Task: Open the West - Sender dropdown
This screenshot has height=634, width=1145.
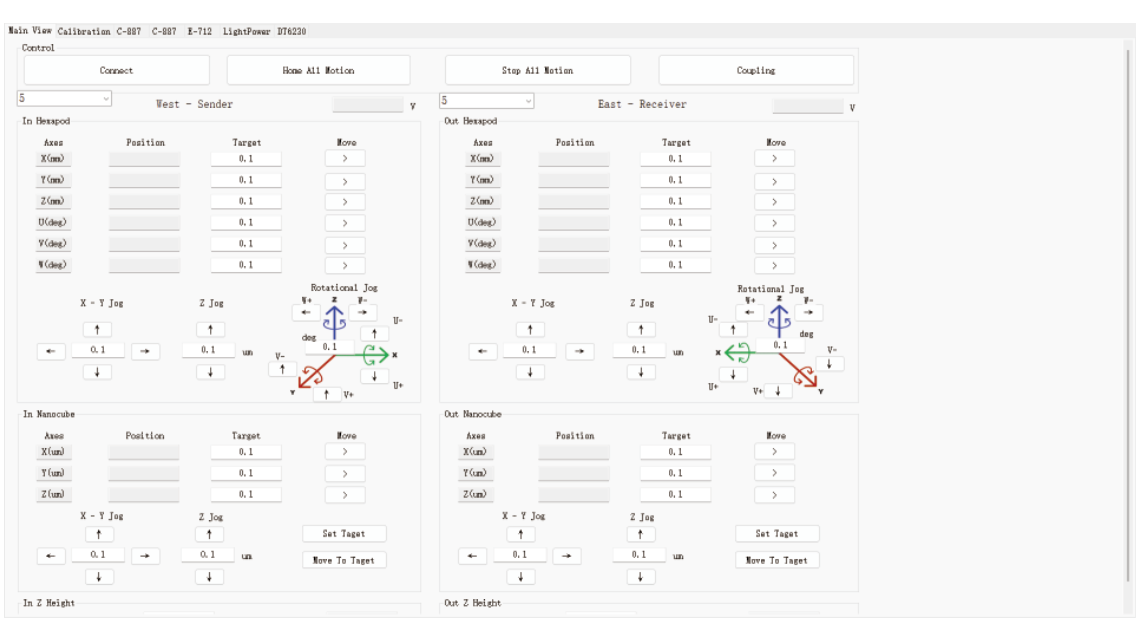Action: pos(64,99)
